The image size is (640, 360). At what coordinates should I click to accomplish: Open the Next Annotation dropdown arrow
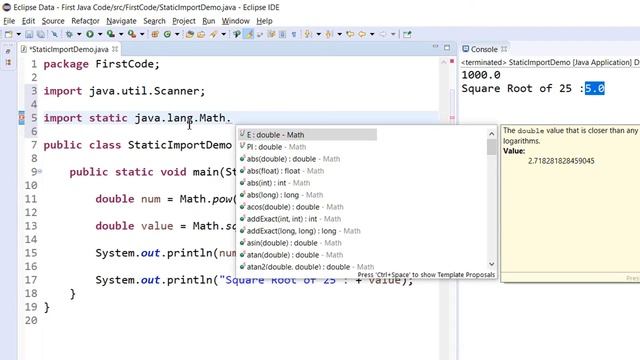tap(318, 34)
